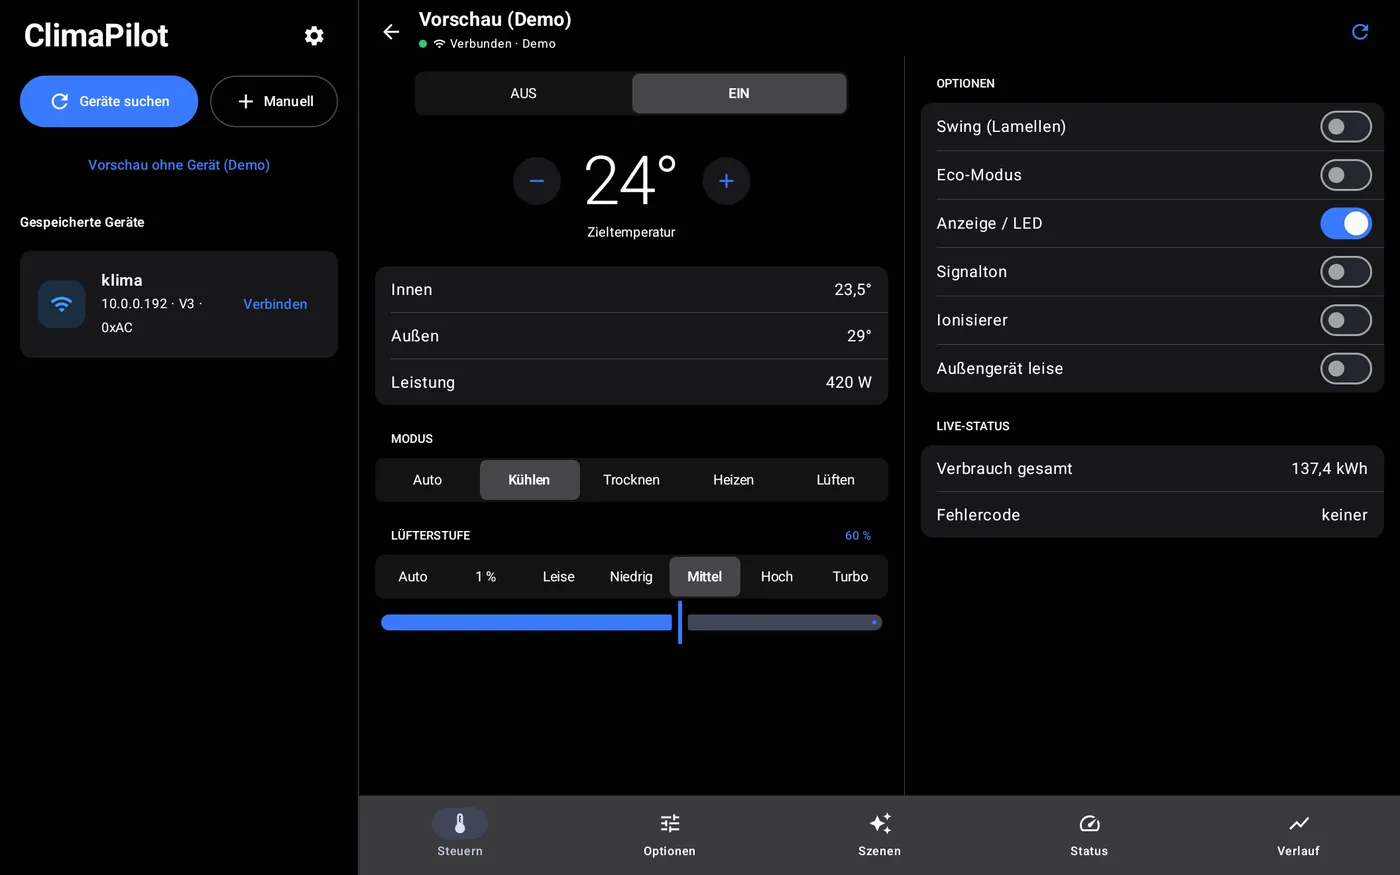Open the Steuern thermometer tab
The height and width of the screenshot is (875, 1400).
460,834
